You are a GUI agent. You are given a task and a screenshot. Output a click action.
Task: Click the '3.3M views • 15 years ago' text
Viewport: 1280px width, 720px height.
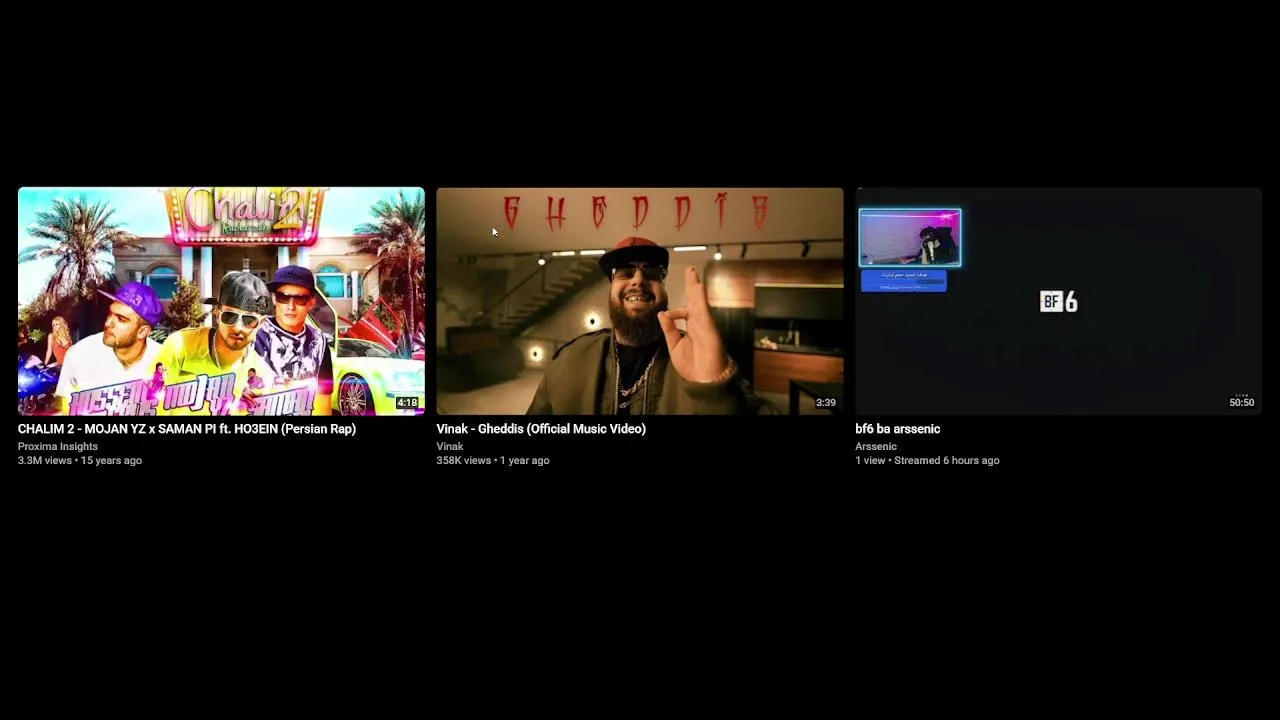click(80, 460)
